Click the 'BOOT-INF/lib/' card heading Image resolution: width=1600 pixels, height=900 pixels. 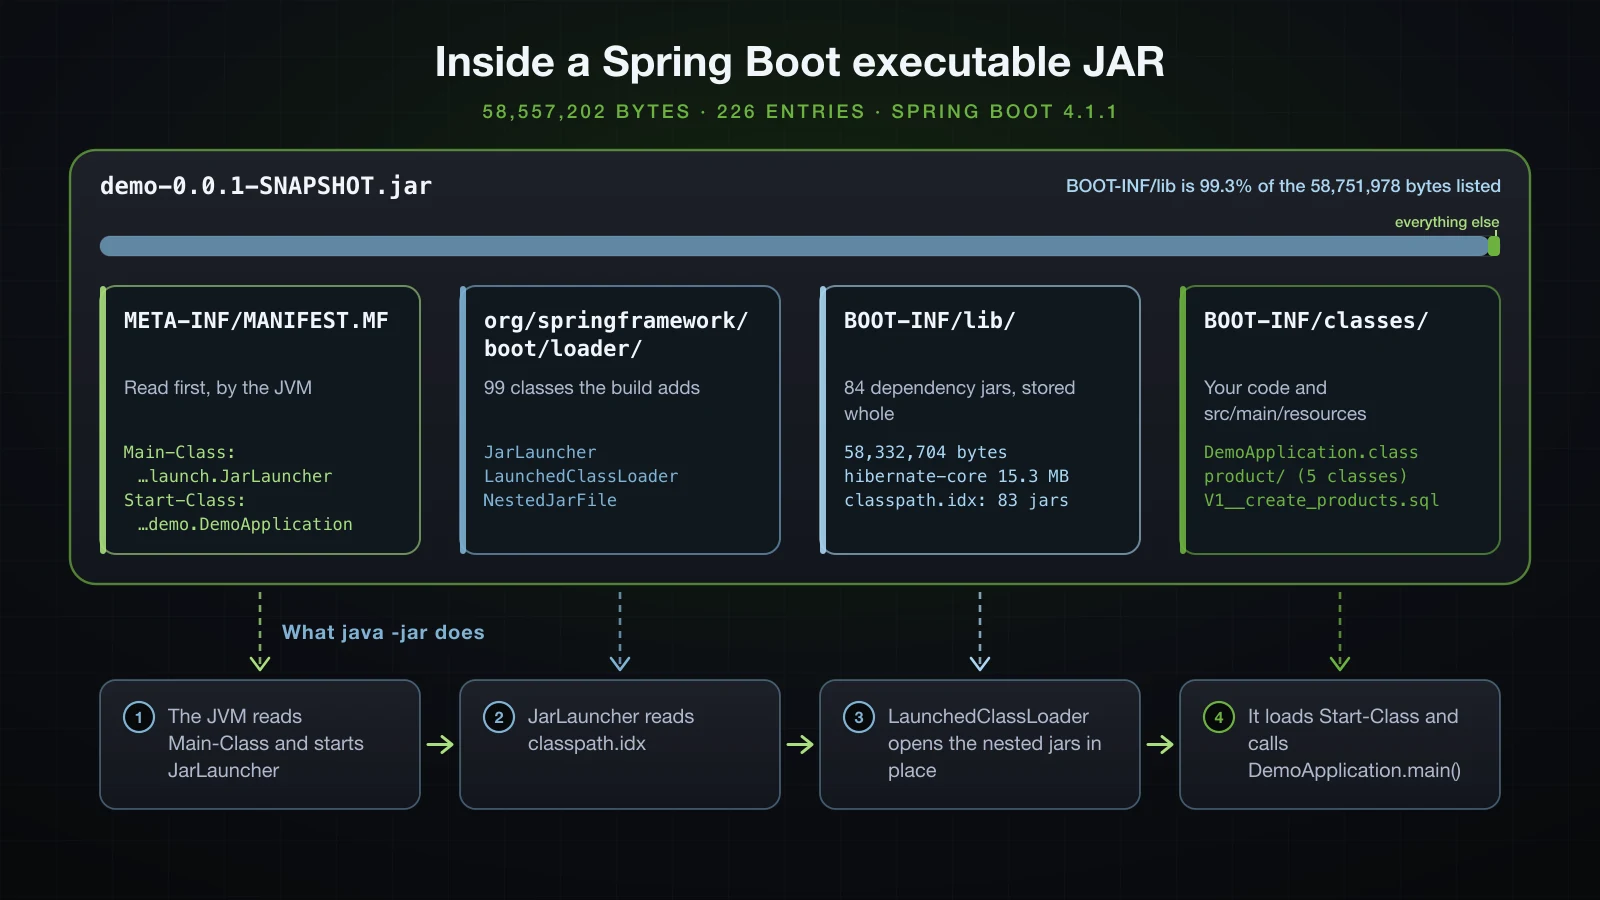tap(929, 321)
